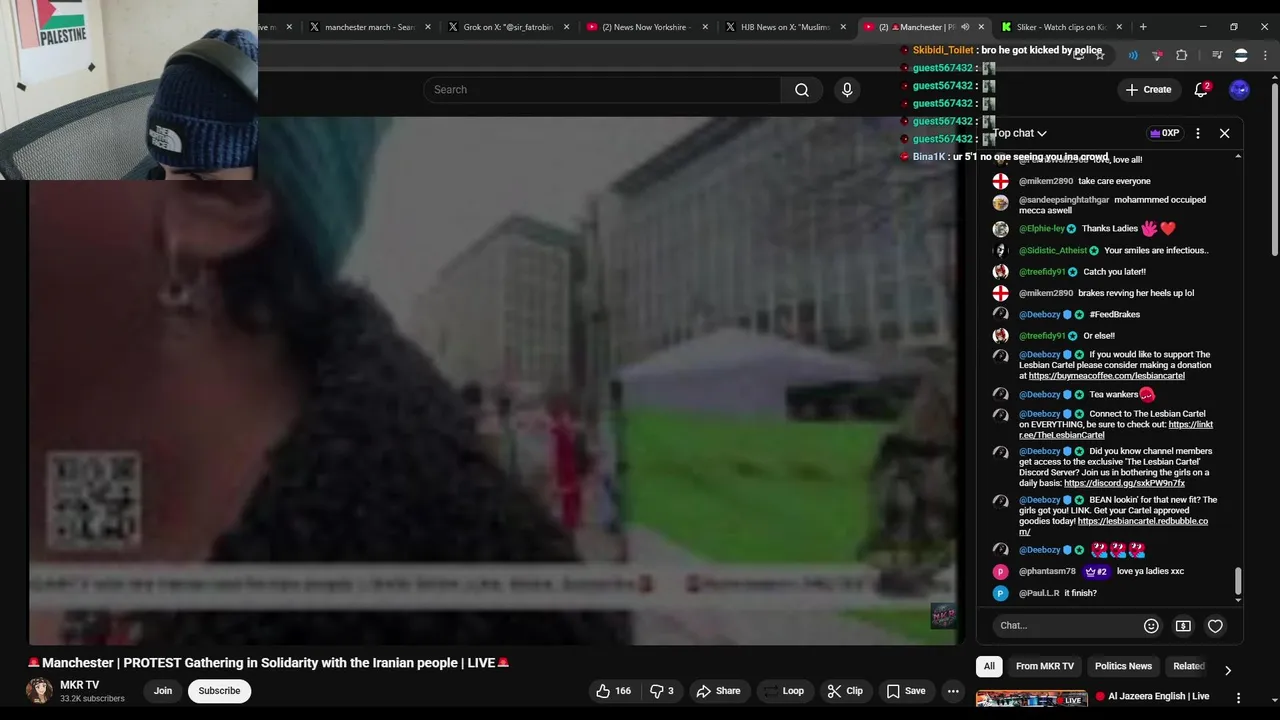
Task: Open the YouTube account avatar menu
Action: point(1239,90)
